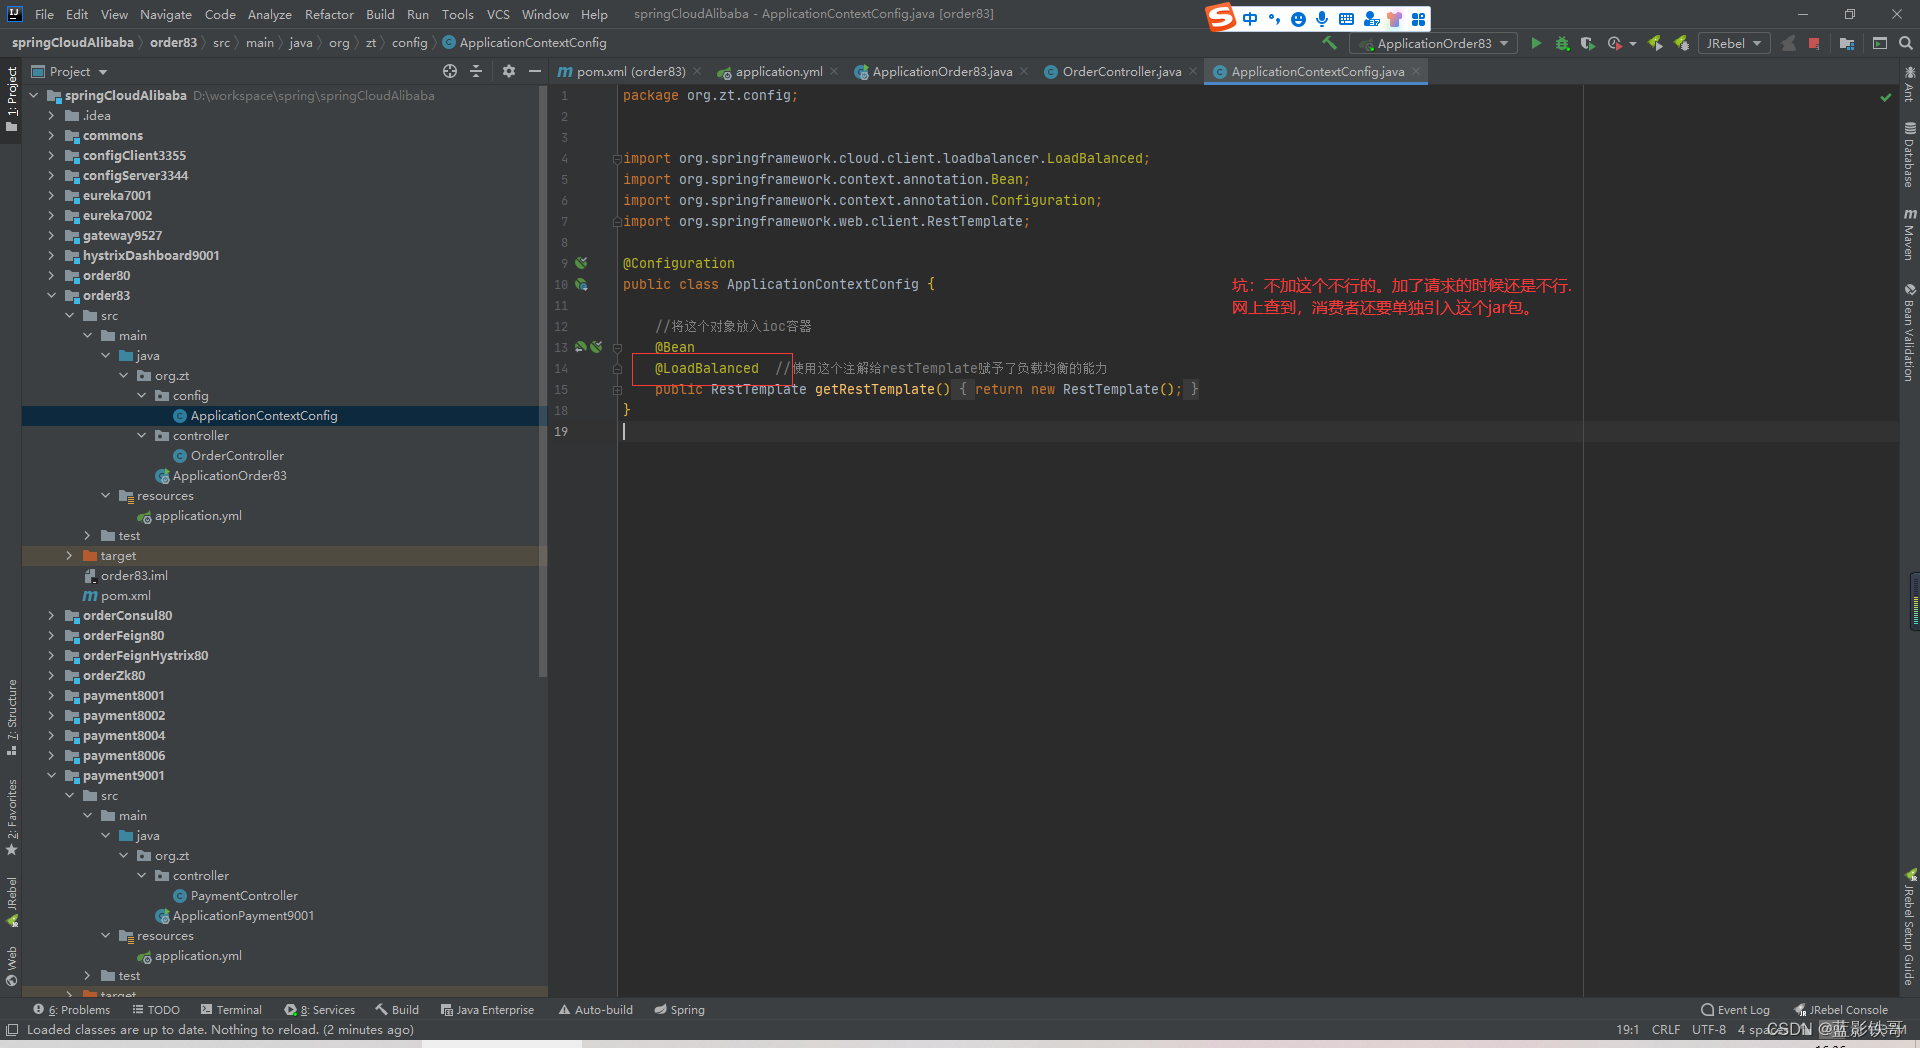
Task: Open Favorites side tool window
Action: pos(12,817)
